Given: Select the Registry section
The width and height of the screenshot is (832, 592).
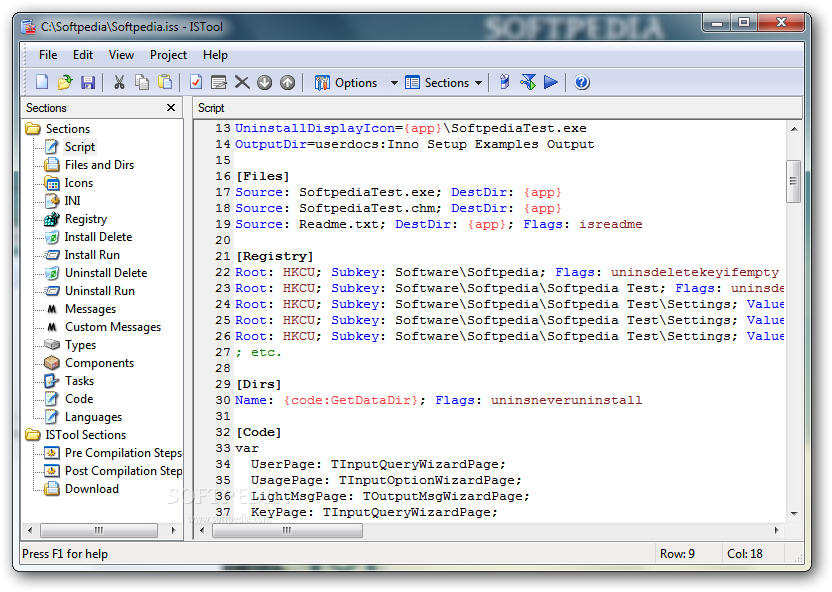Looking at the screenshot, I should [85, 219].
